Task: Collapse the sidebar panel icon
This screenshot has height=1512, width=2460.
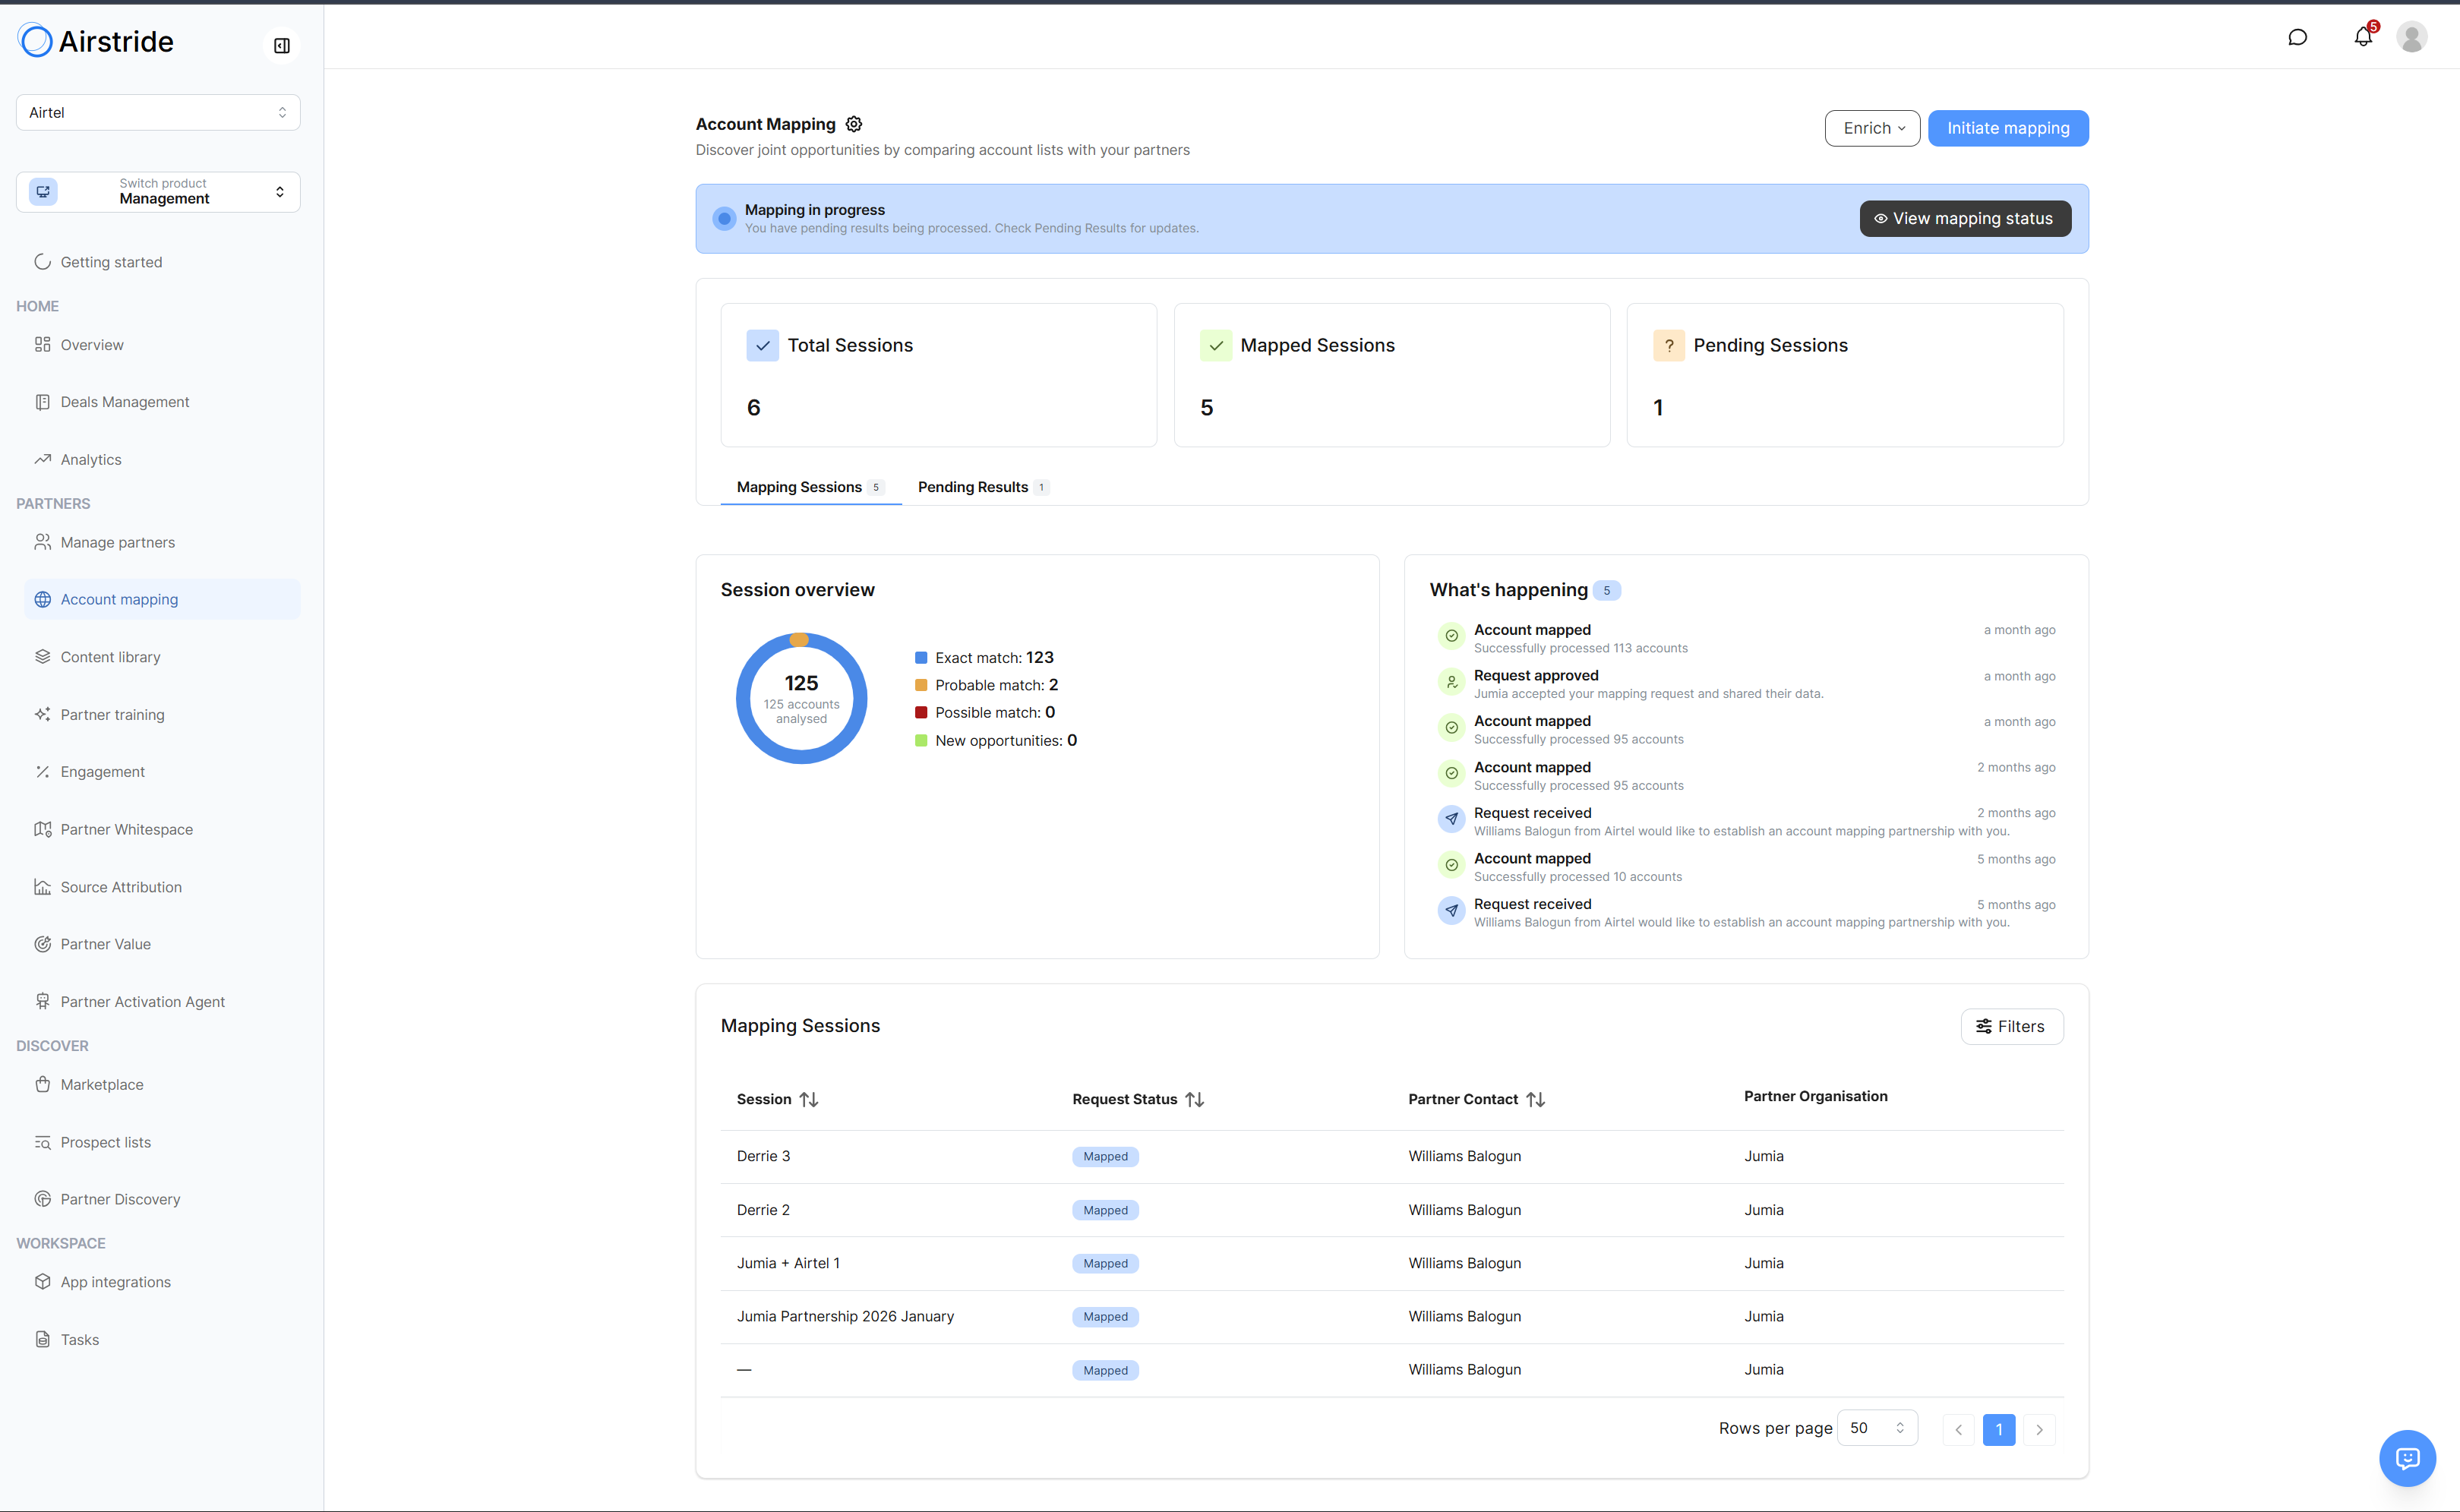Action: (x=282, y=45)
